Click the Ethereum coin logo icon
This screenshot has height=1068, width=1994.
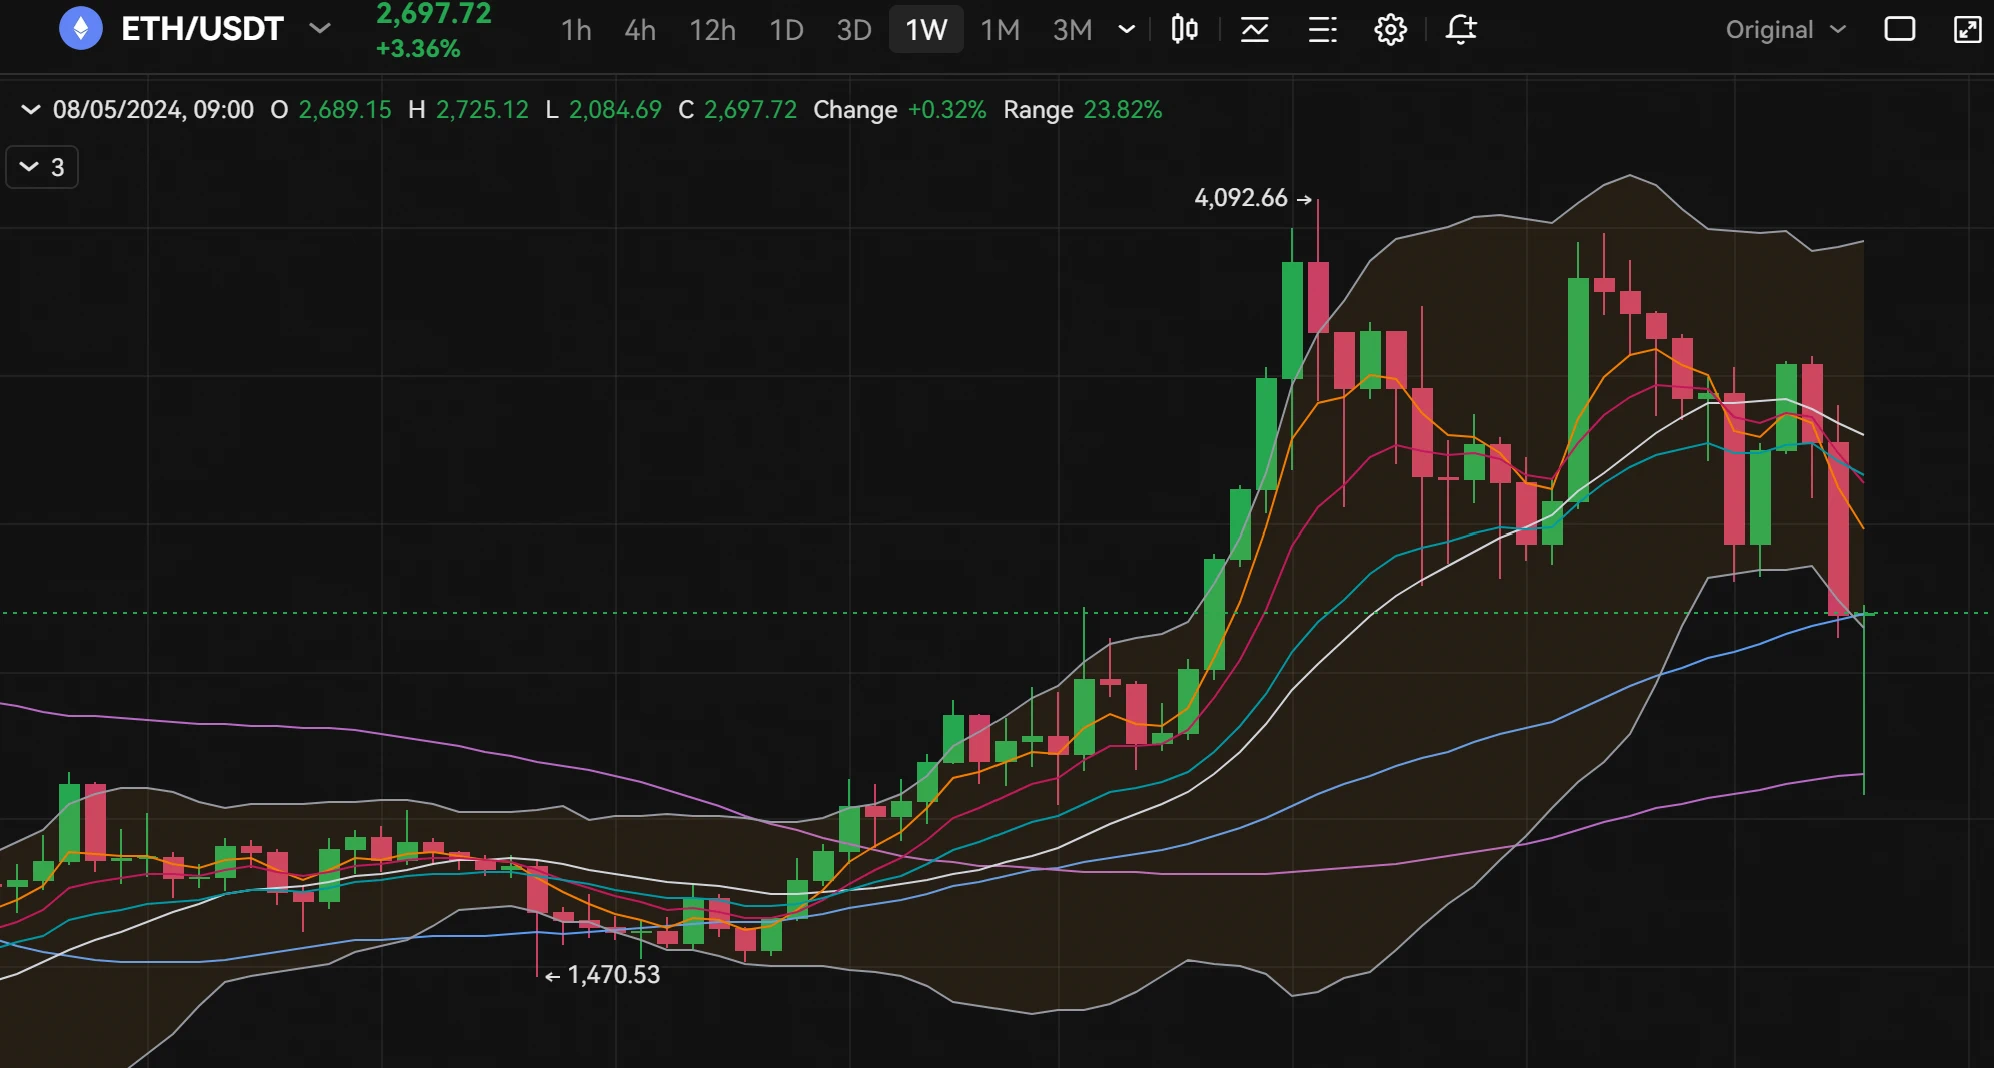click(x=81, y=28)
